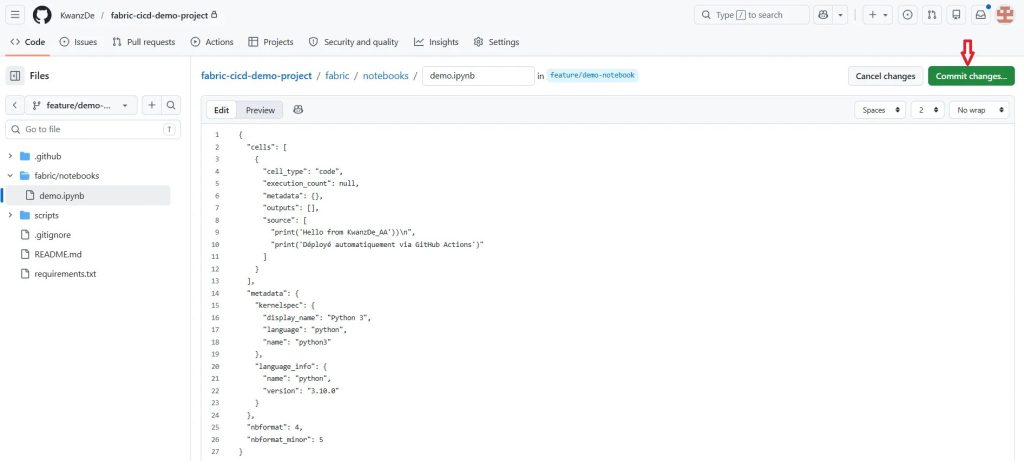Open the create new plus menu
The width and height of the screenshot is (1024, 461).
pos(878,15)
